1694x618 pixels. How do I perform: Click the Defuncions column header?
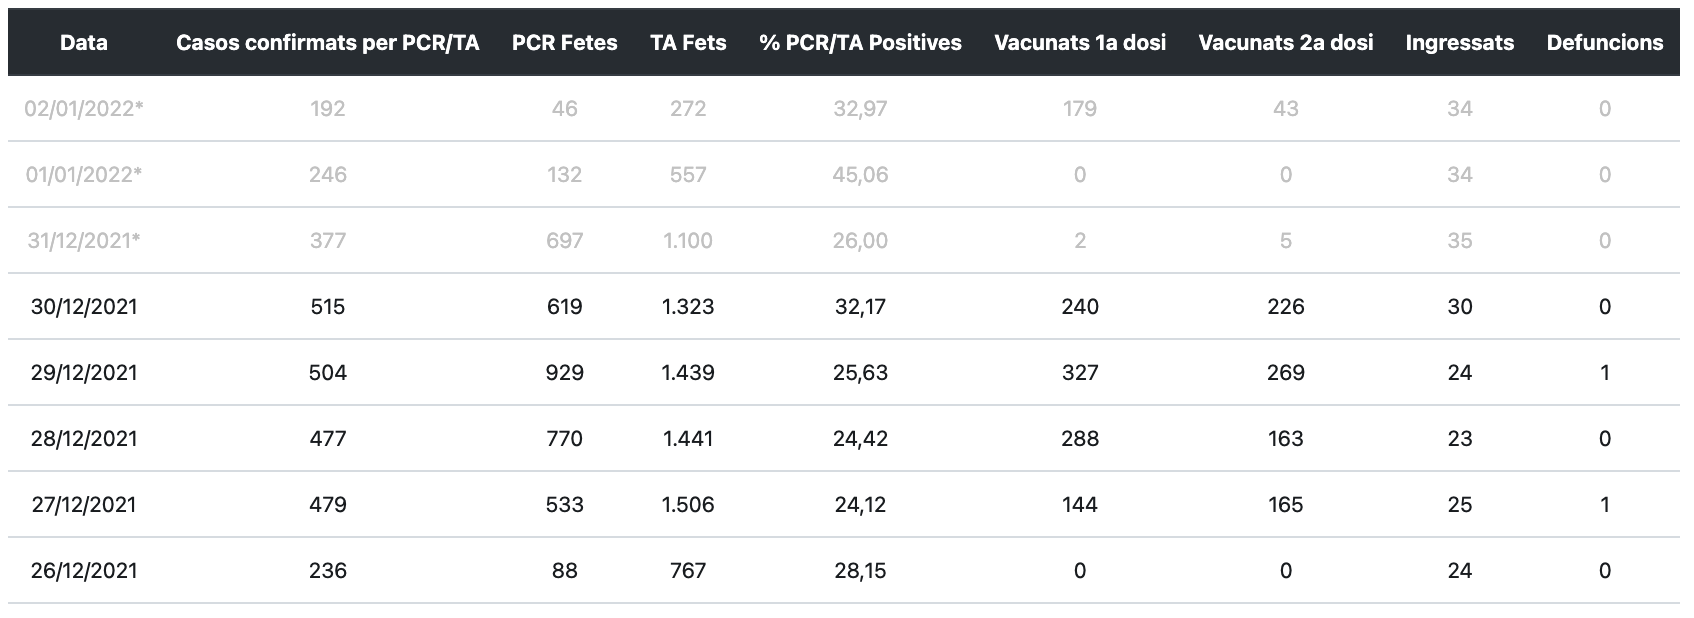point(1604,42)
